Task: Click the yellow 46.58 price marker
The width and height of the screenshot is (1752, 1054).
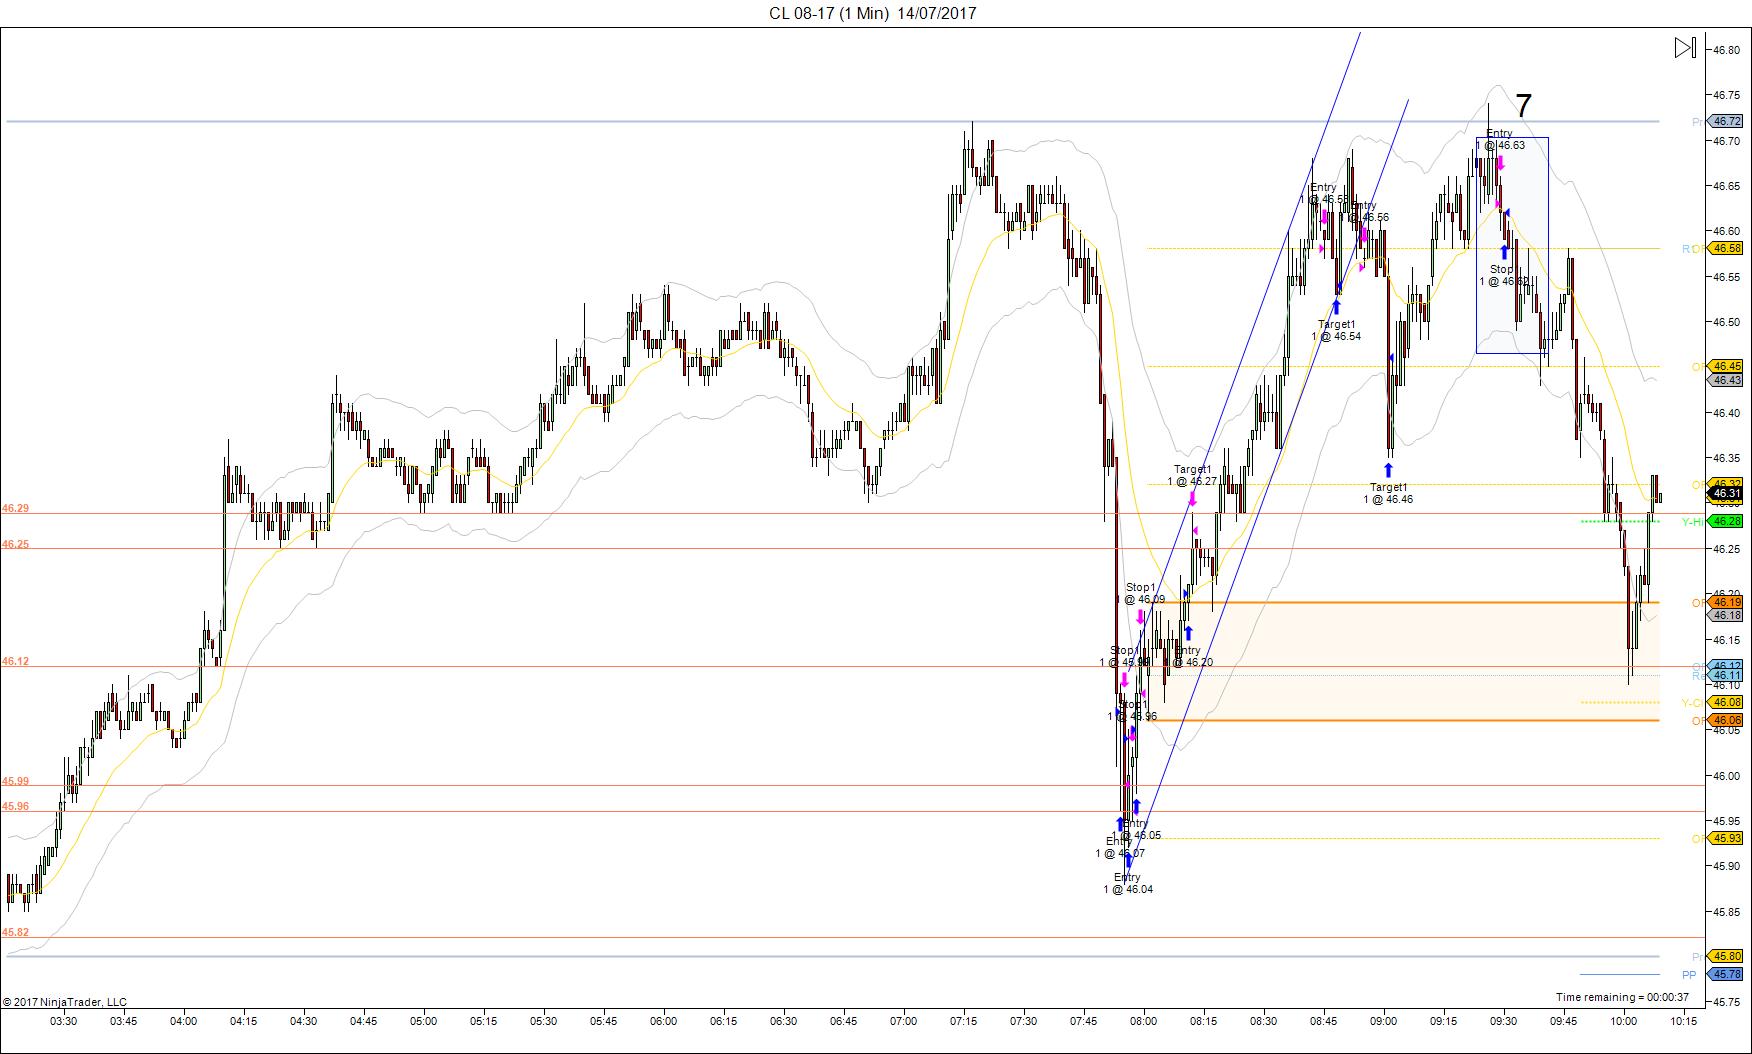Action: tap(1727, 248)
